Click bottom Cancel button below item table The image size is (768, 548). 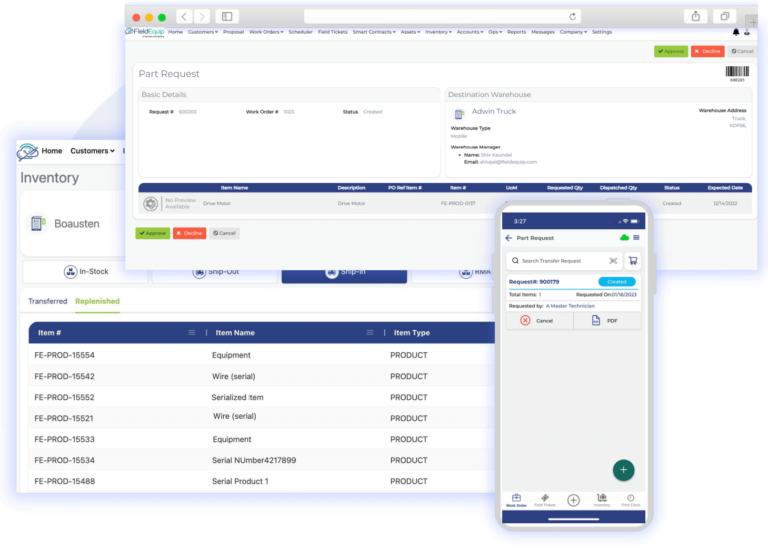coord(224,233)
